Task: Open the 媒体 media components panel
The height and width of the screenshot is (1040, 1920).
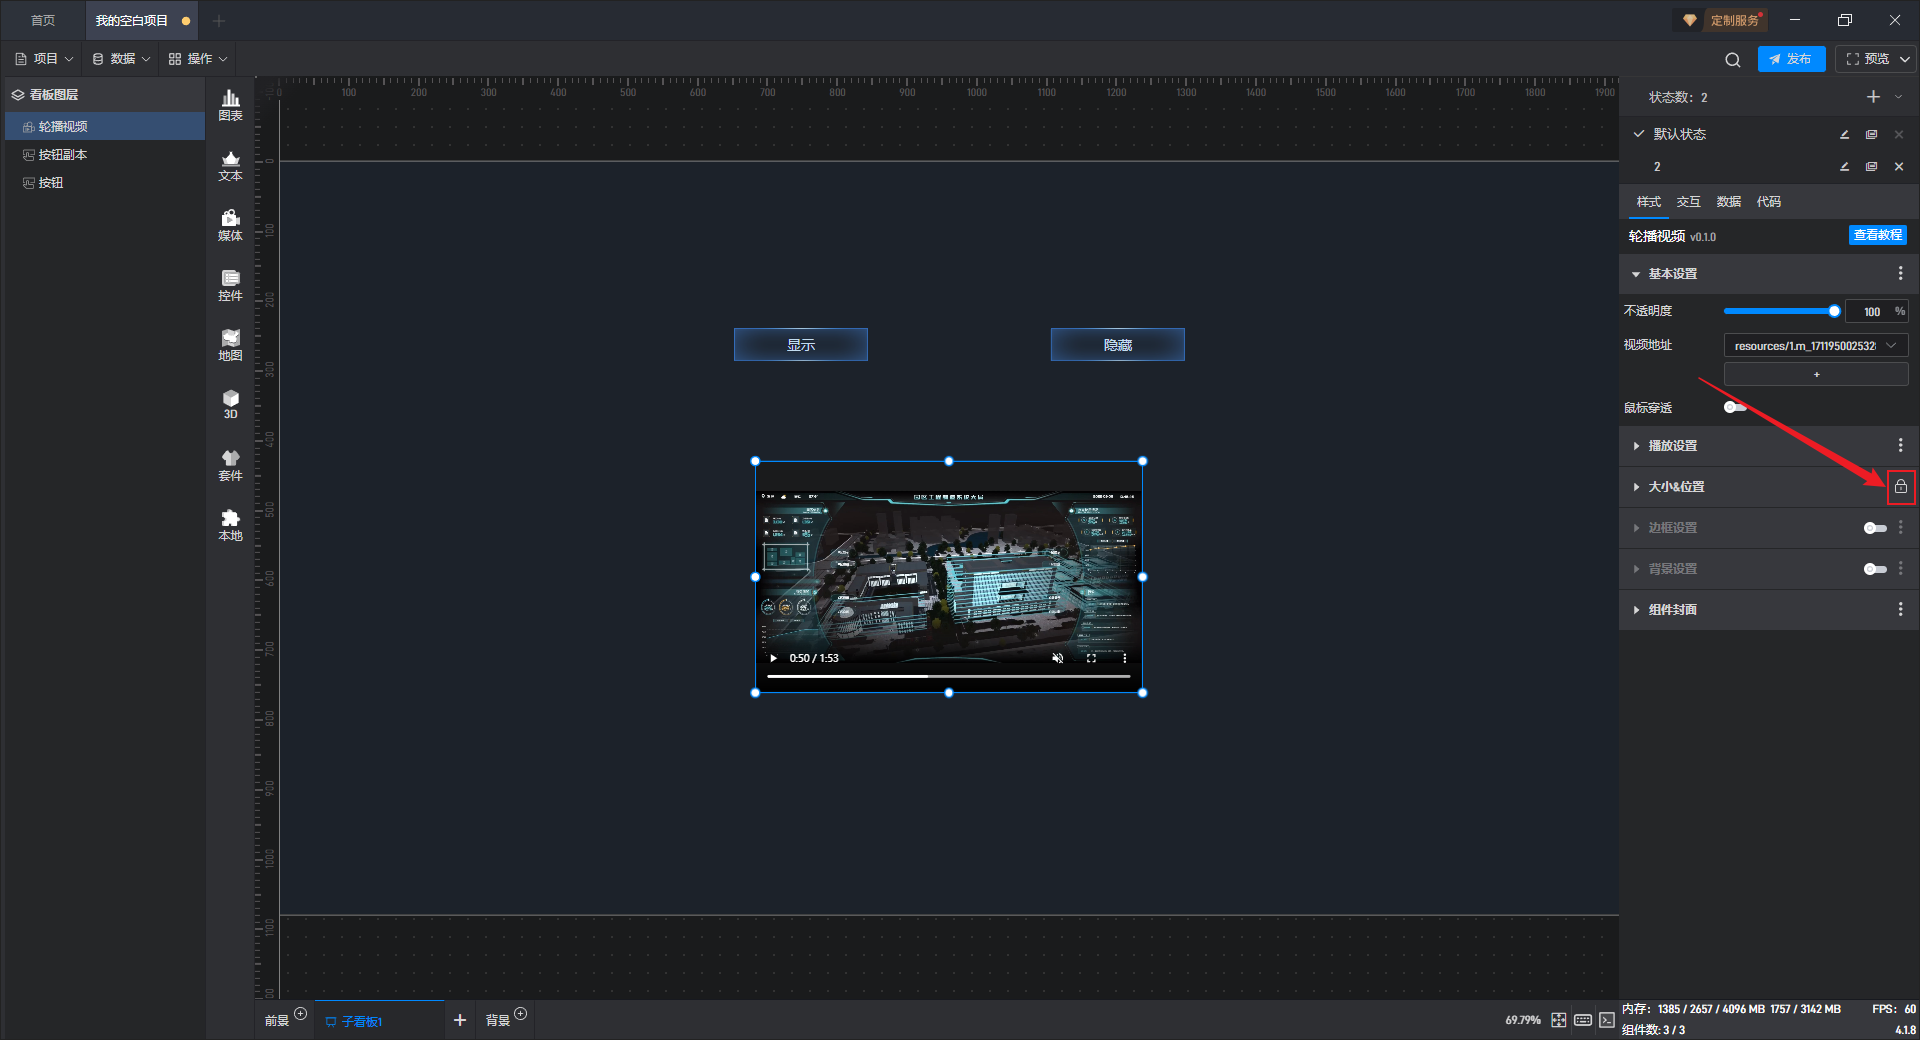Action: (230, 225)
